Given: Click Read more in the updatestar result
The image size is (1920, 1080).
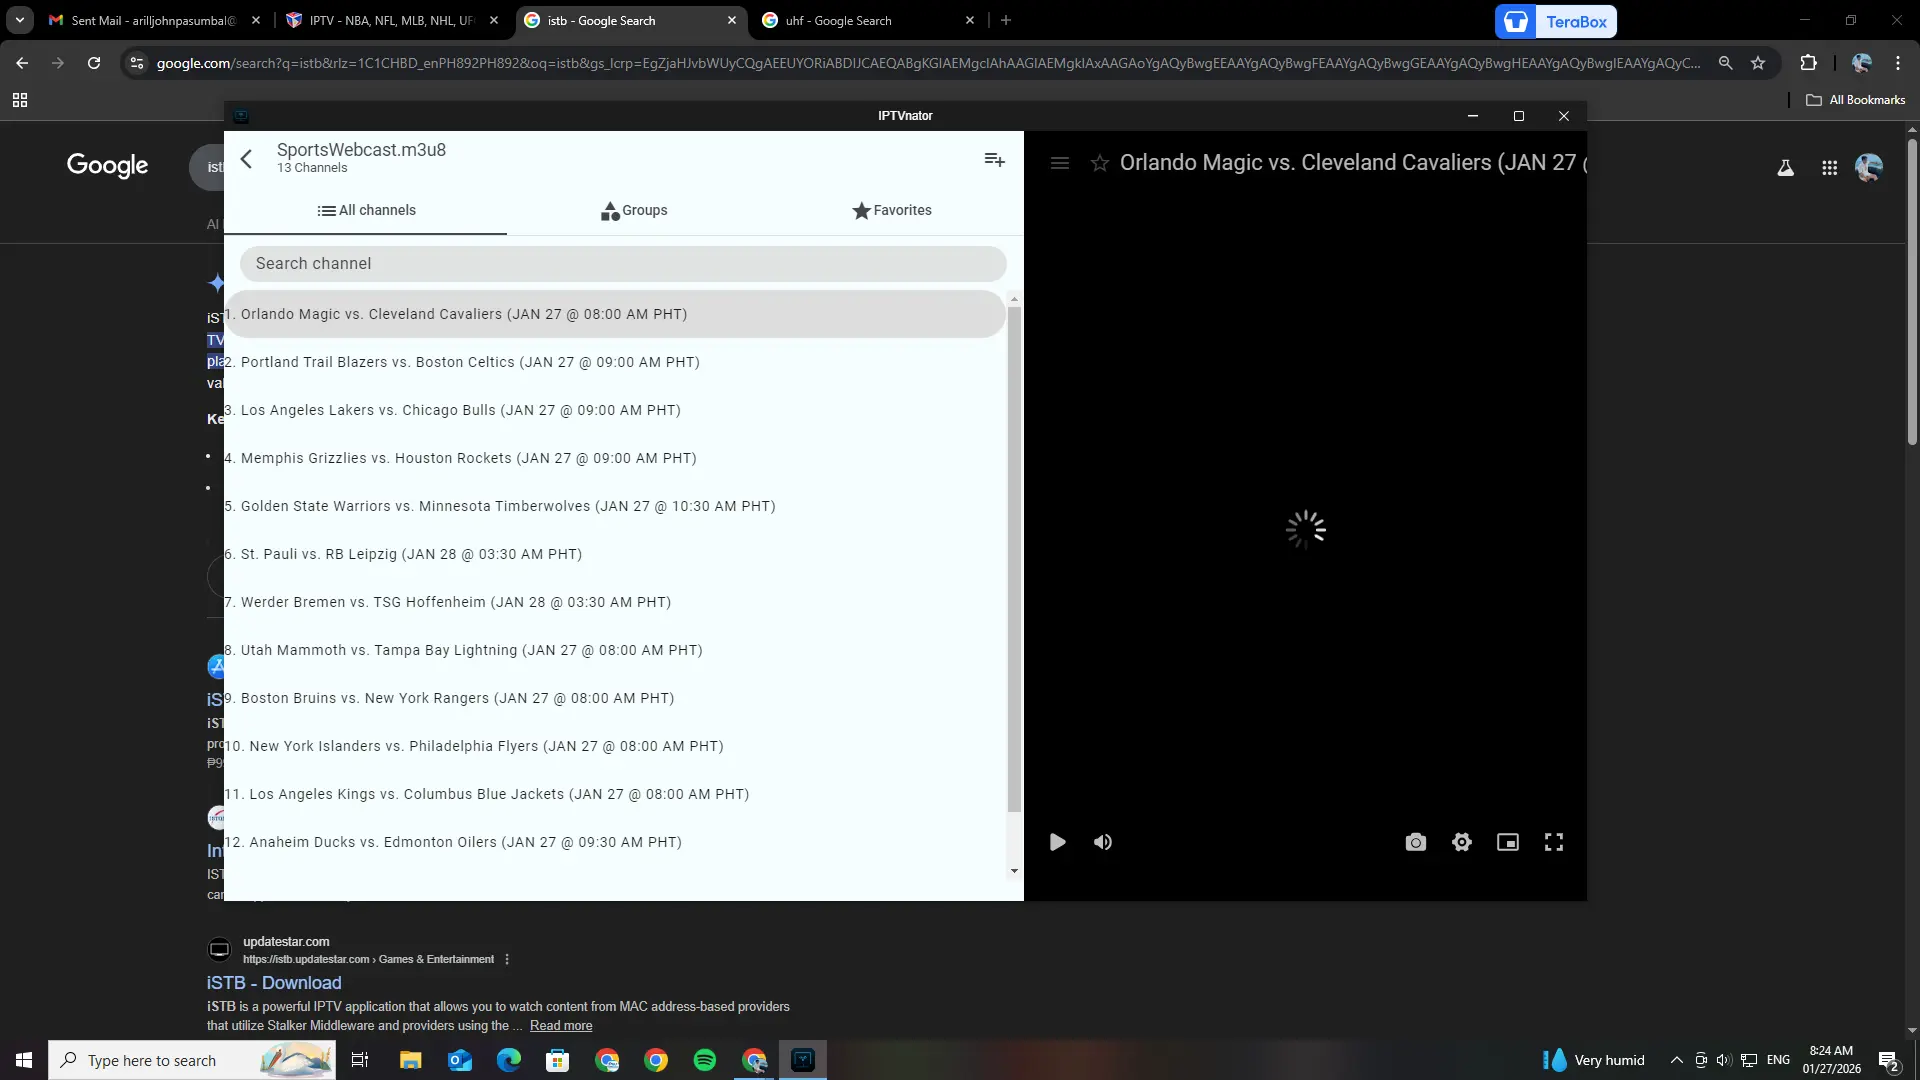Looking at the screenshot, I should 561,1025.
